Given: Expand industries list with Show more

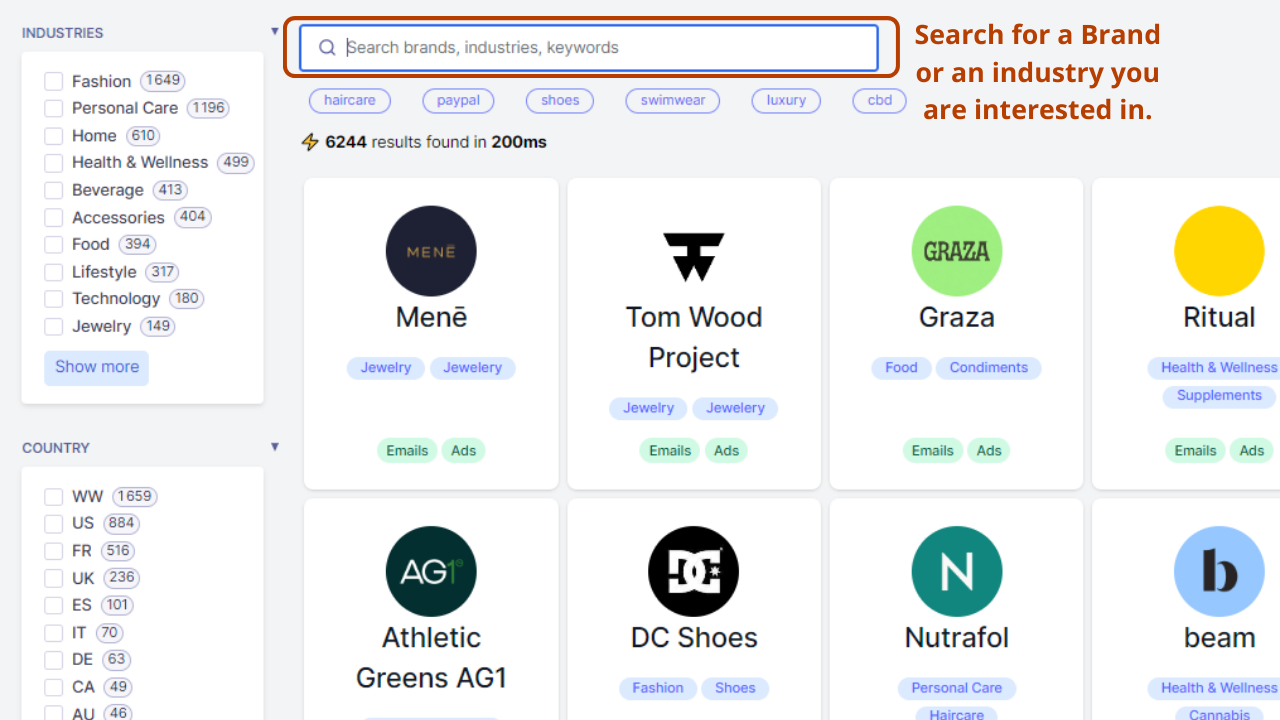Looking at the screenshot, I should 97,367.
